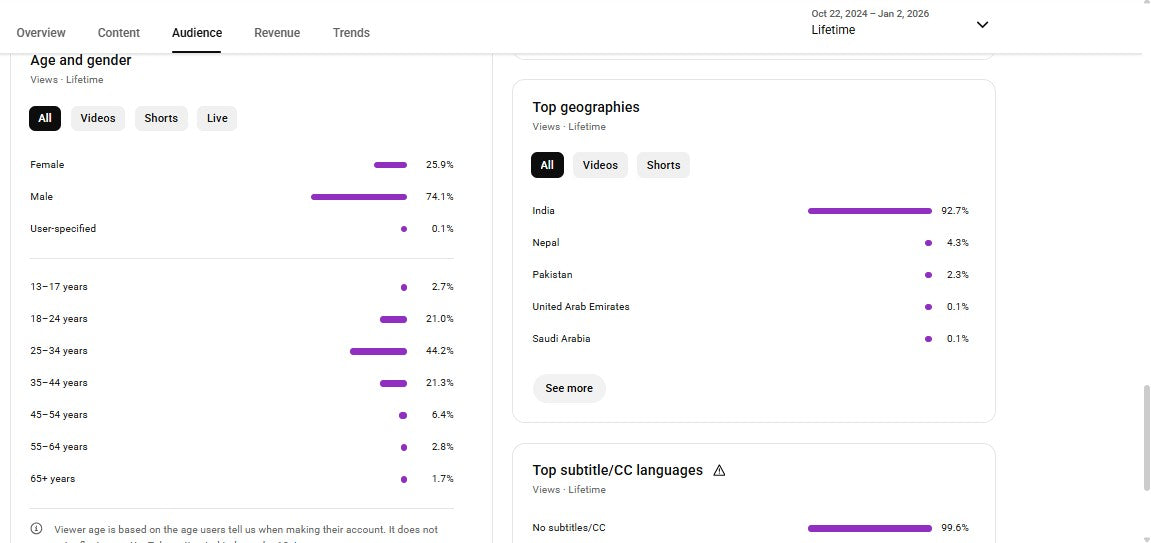This screenshot has width=1151, height=543.
Task: Filter Age and gender by Shorts
Action: pos(161,118)
